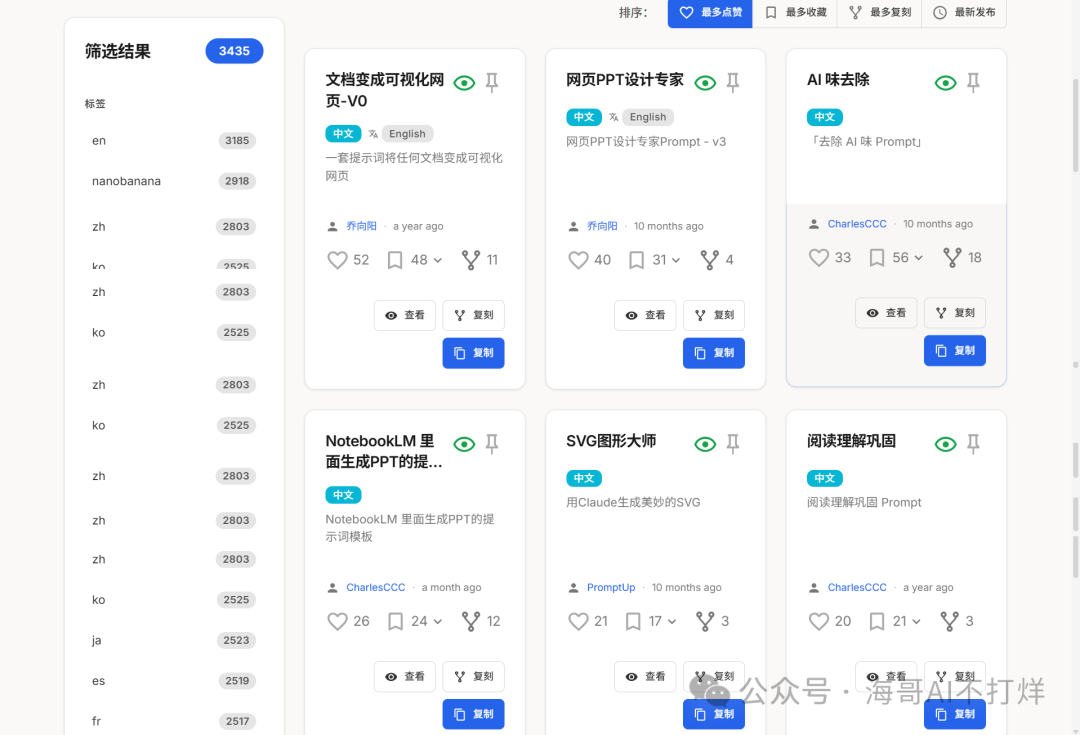Toggle the green eye on SVG图形大师 card

click(705, 444)
